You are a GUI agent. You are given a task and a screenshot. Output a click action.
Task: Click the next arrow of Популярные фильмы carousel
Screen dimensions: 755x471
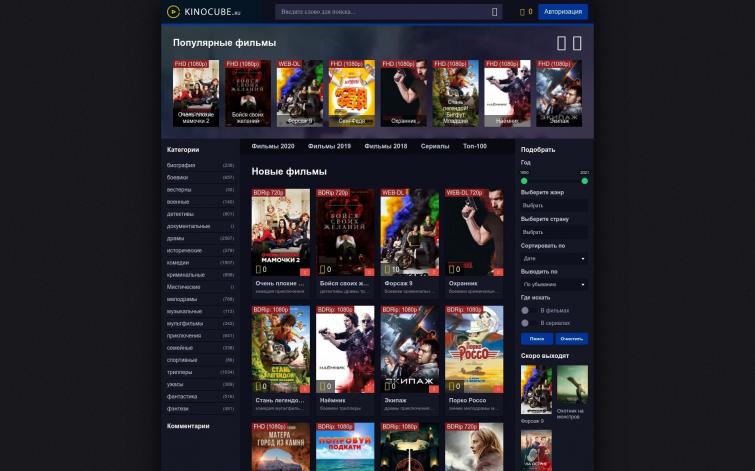(x=577, y=43)
